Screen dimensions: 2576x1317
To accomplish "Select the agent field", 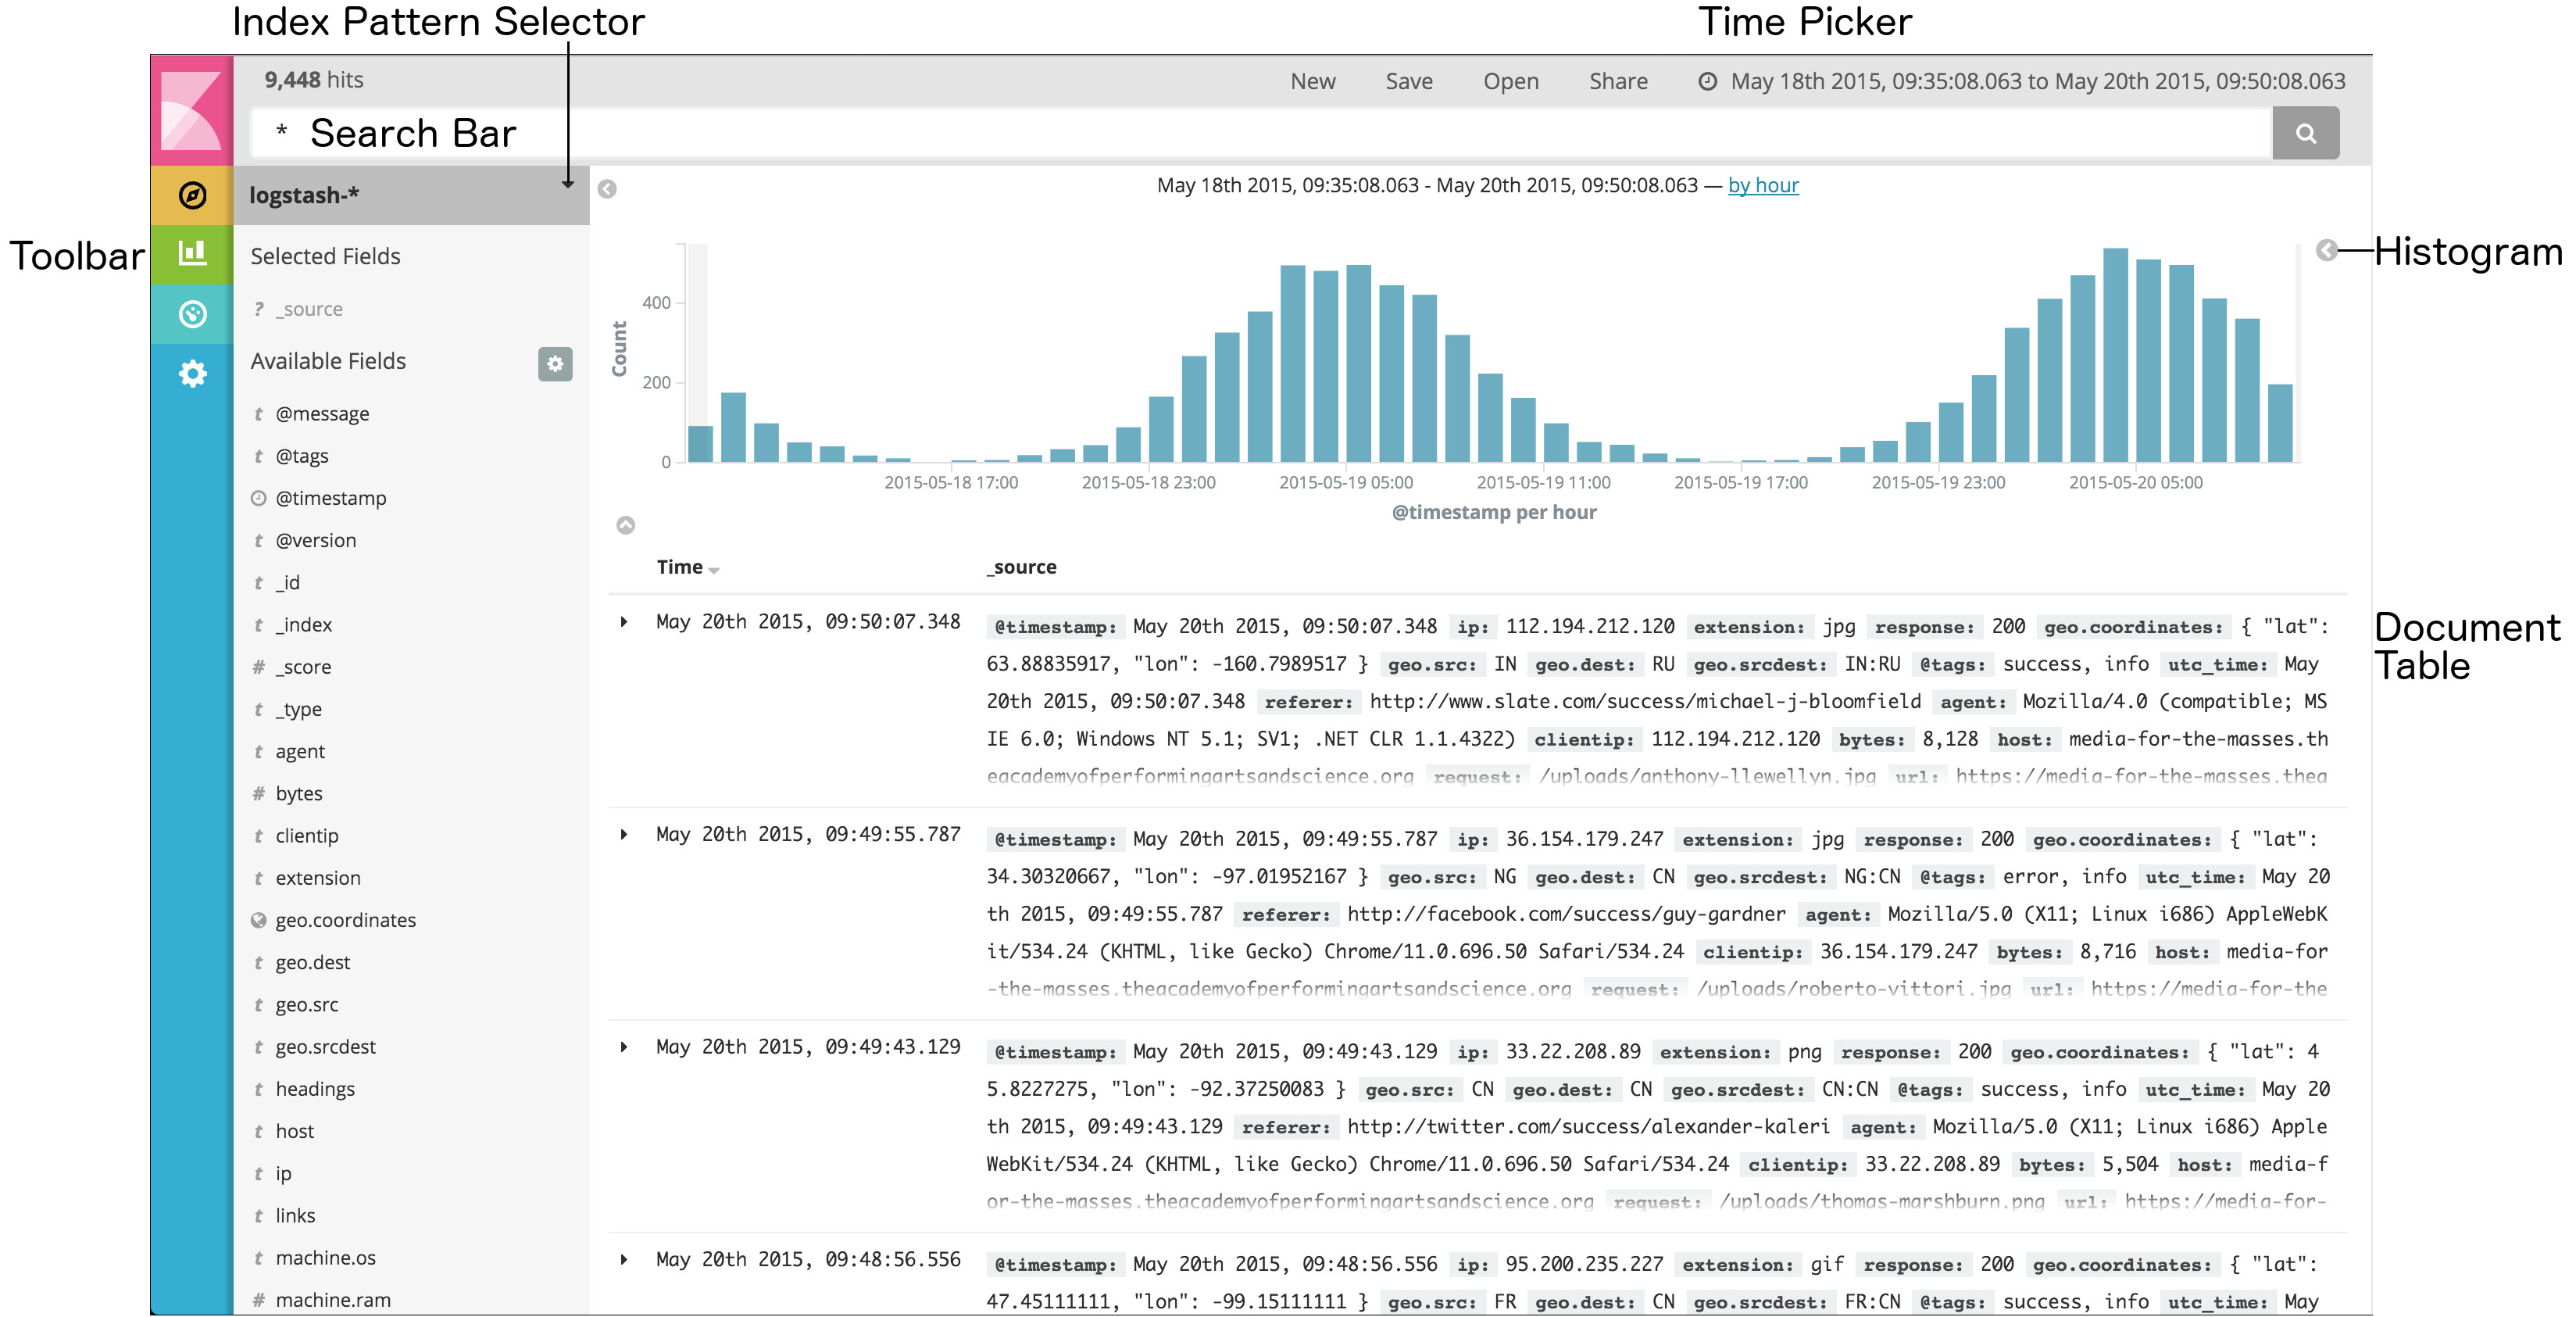I will click(300, 751).
